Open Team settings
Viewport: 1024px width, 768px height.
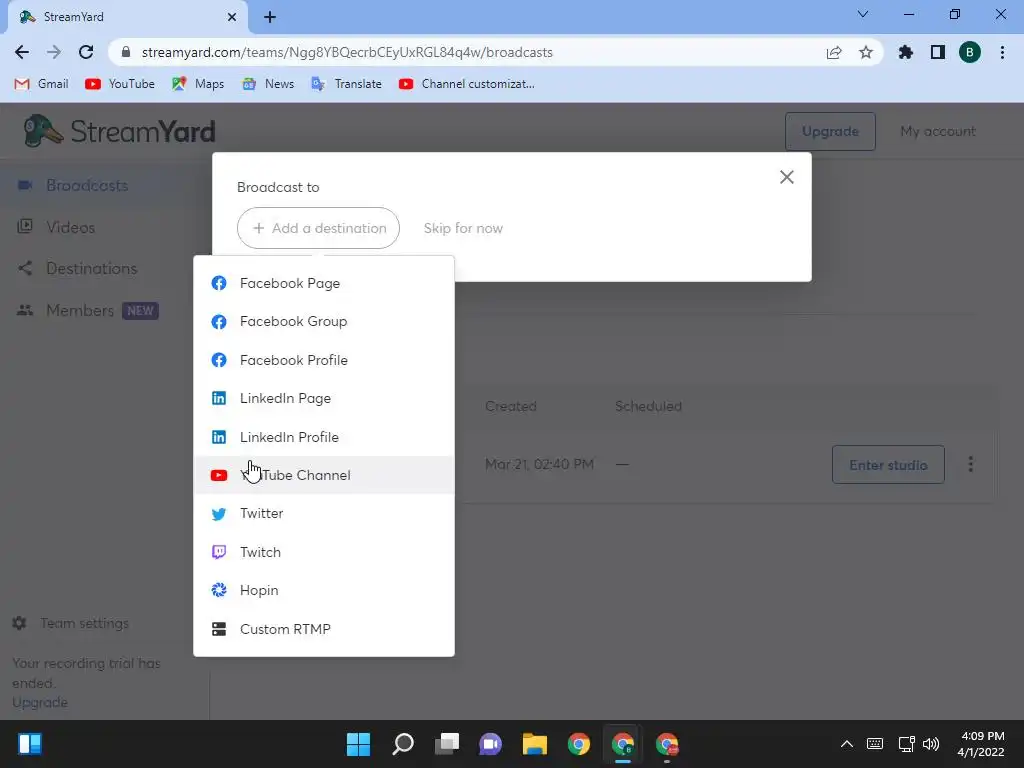click(x=71, y=623)
